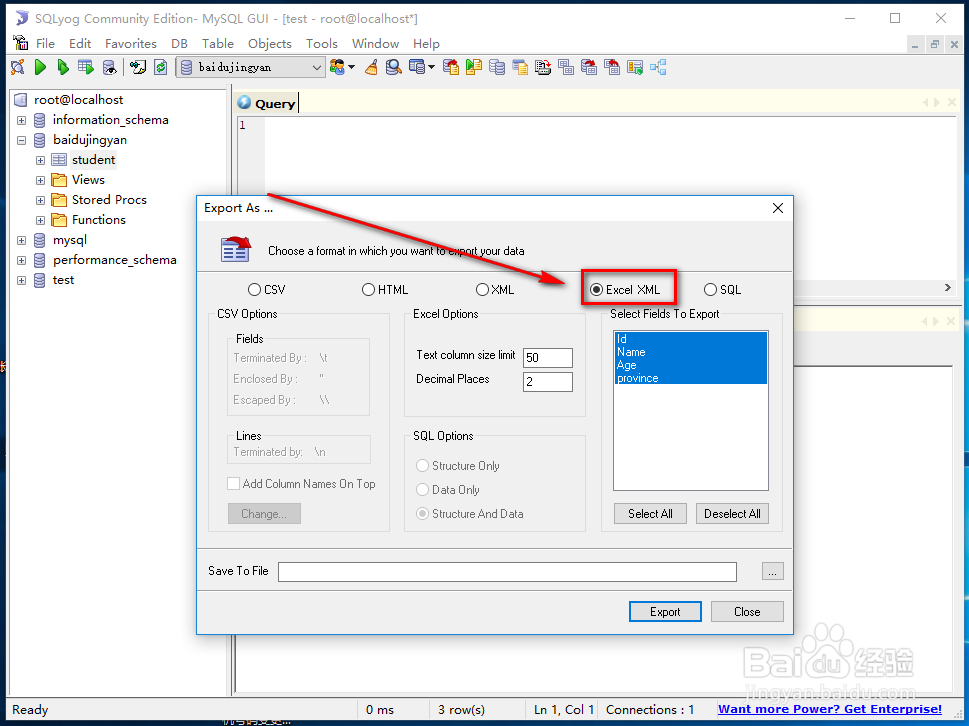
Task: Open the 'Want more Power? Get Enterprise!' link
Action: [829, 709]
